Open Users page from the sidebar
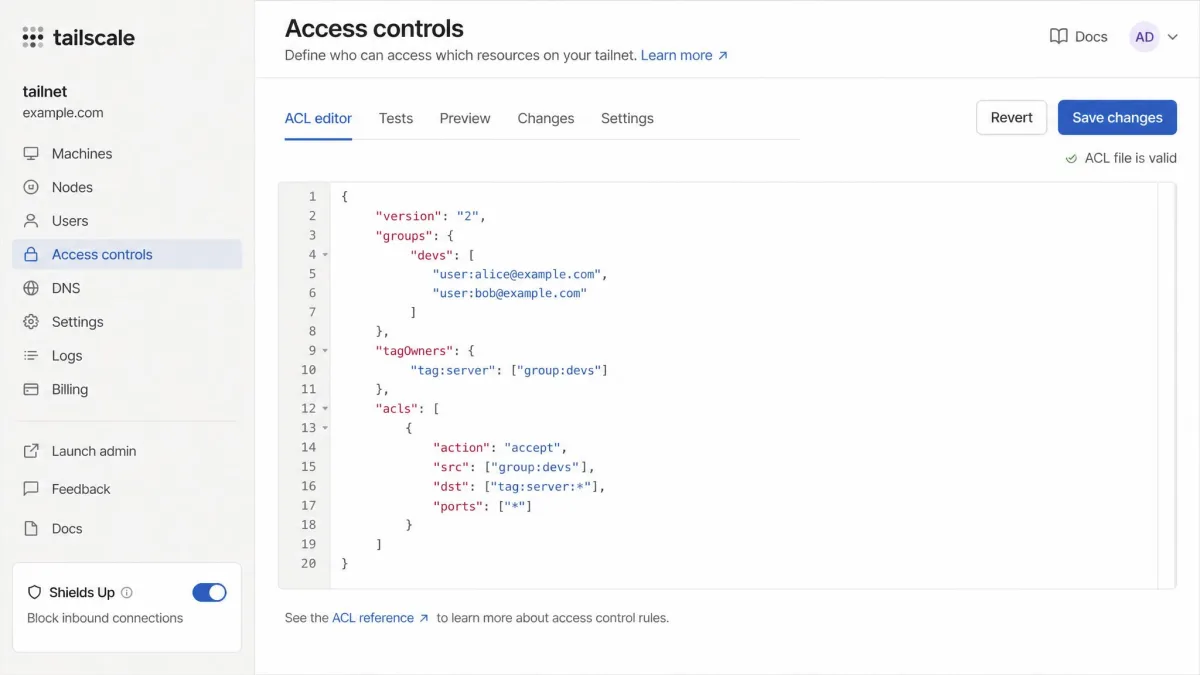This screenshot has height=675, width=1200. click(127, 221)
